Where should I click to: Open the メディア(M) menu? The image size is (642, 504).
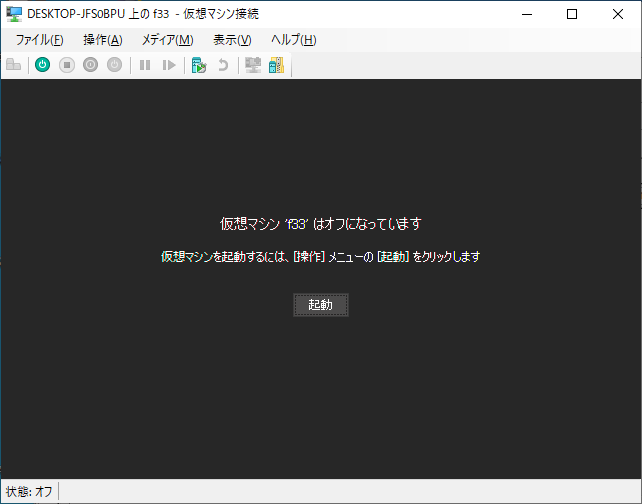167,40
